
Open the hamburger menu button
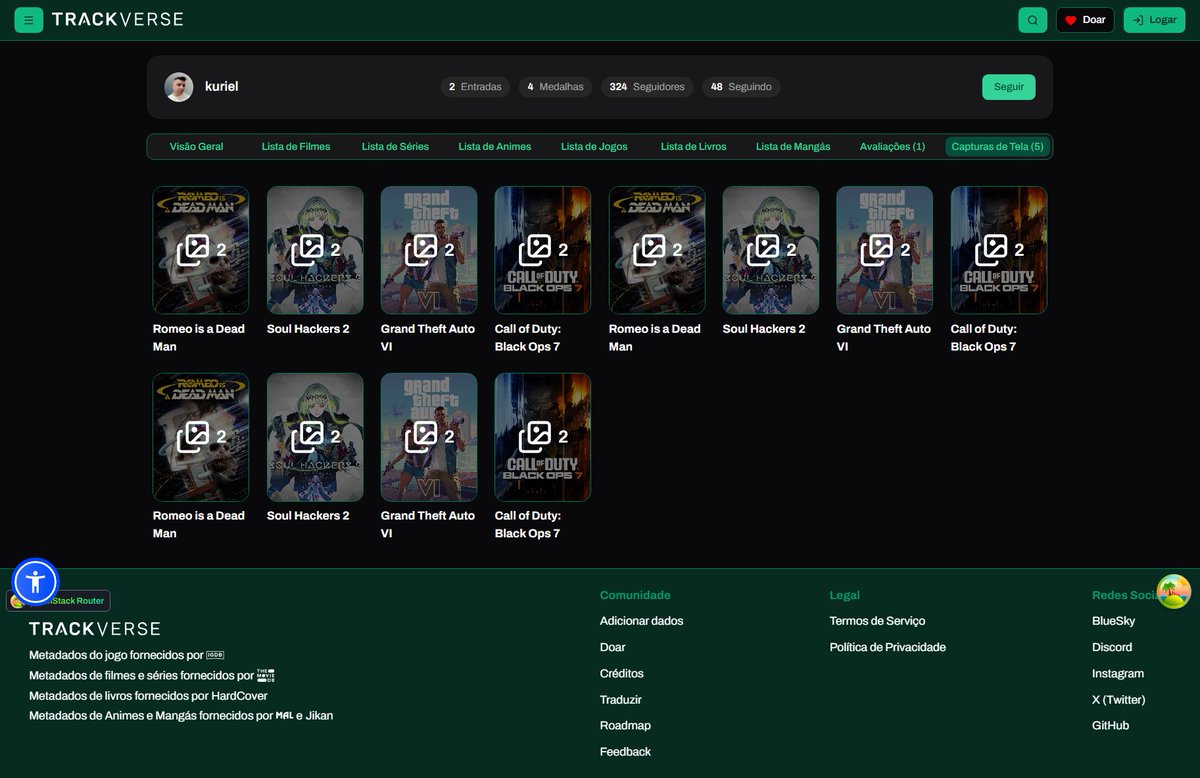29,20
